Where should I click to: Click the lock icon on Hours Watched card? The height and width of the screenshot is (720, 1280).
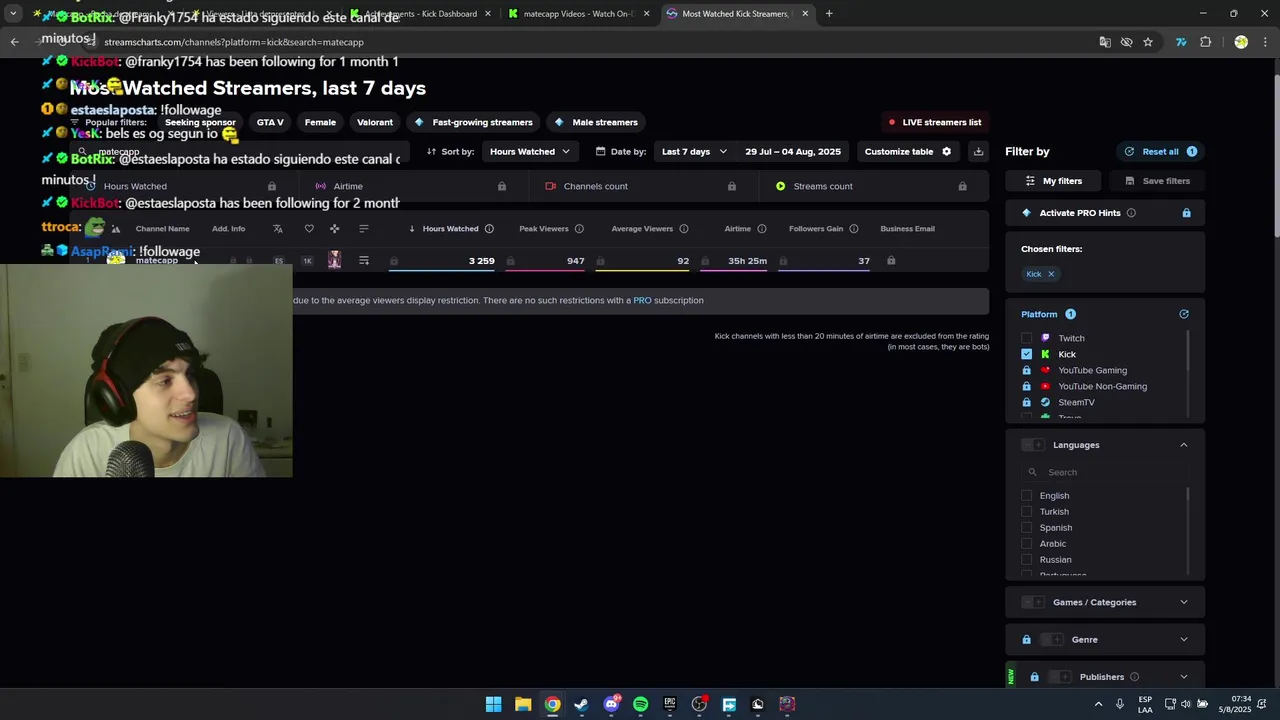272,186
